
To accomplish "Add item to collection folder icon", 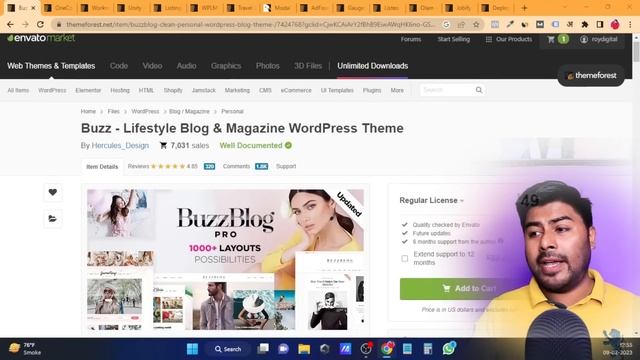I will (53, 219).
